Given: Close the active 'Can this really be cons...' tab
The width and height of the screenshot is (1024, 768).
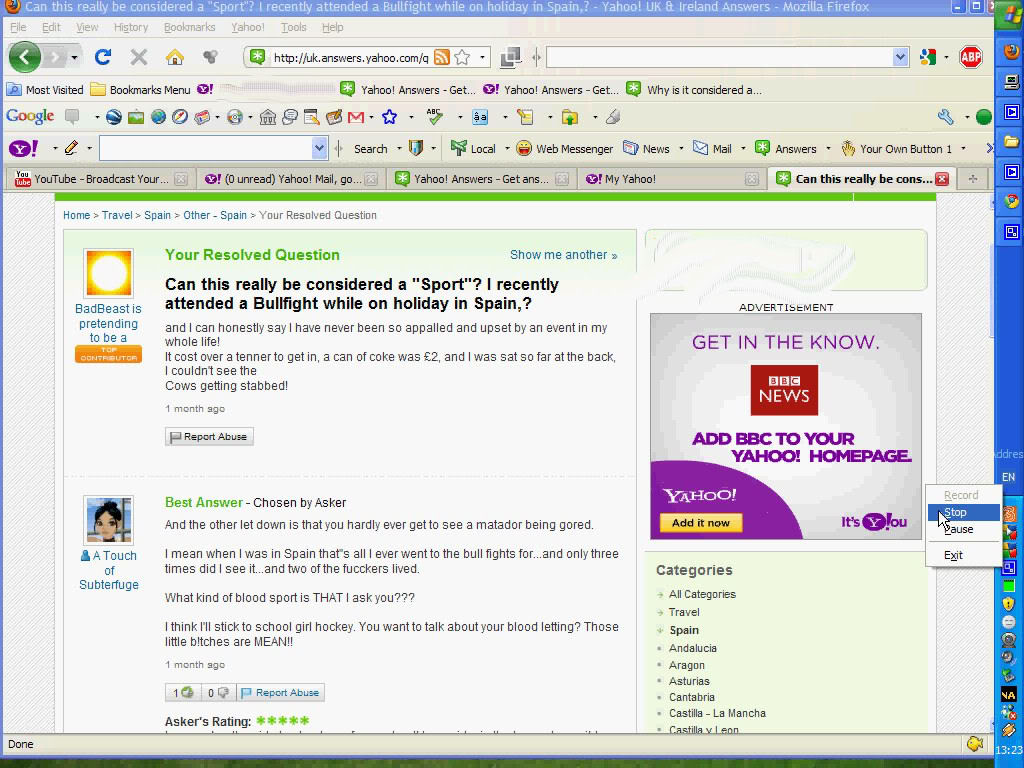Looking at the screenshot, I should tap(942, 179).
